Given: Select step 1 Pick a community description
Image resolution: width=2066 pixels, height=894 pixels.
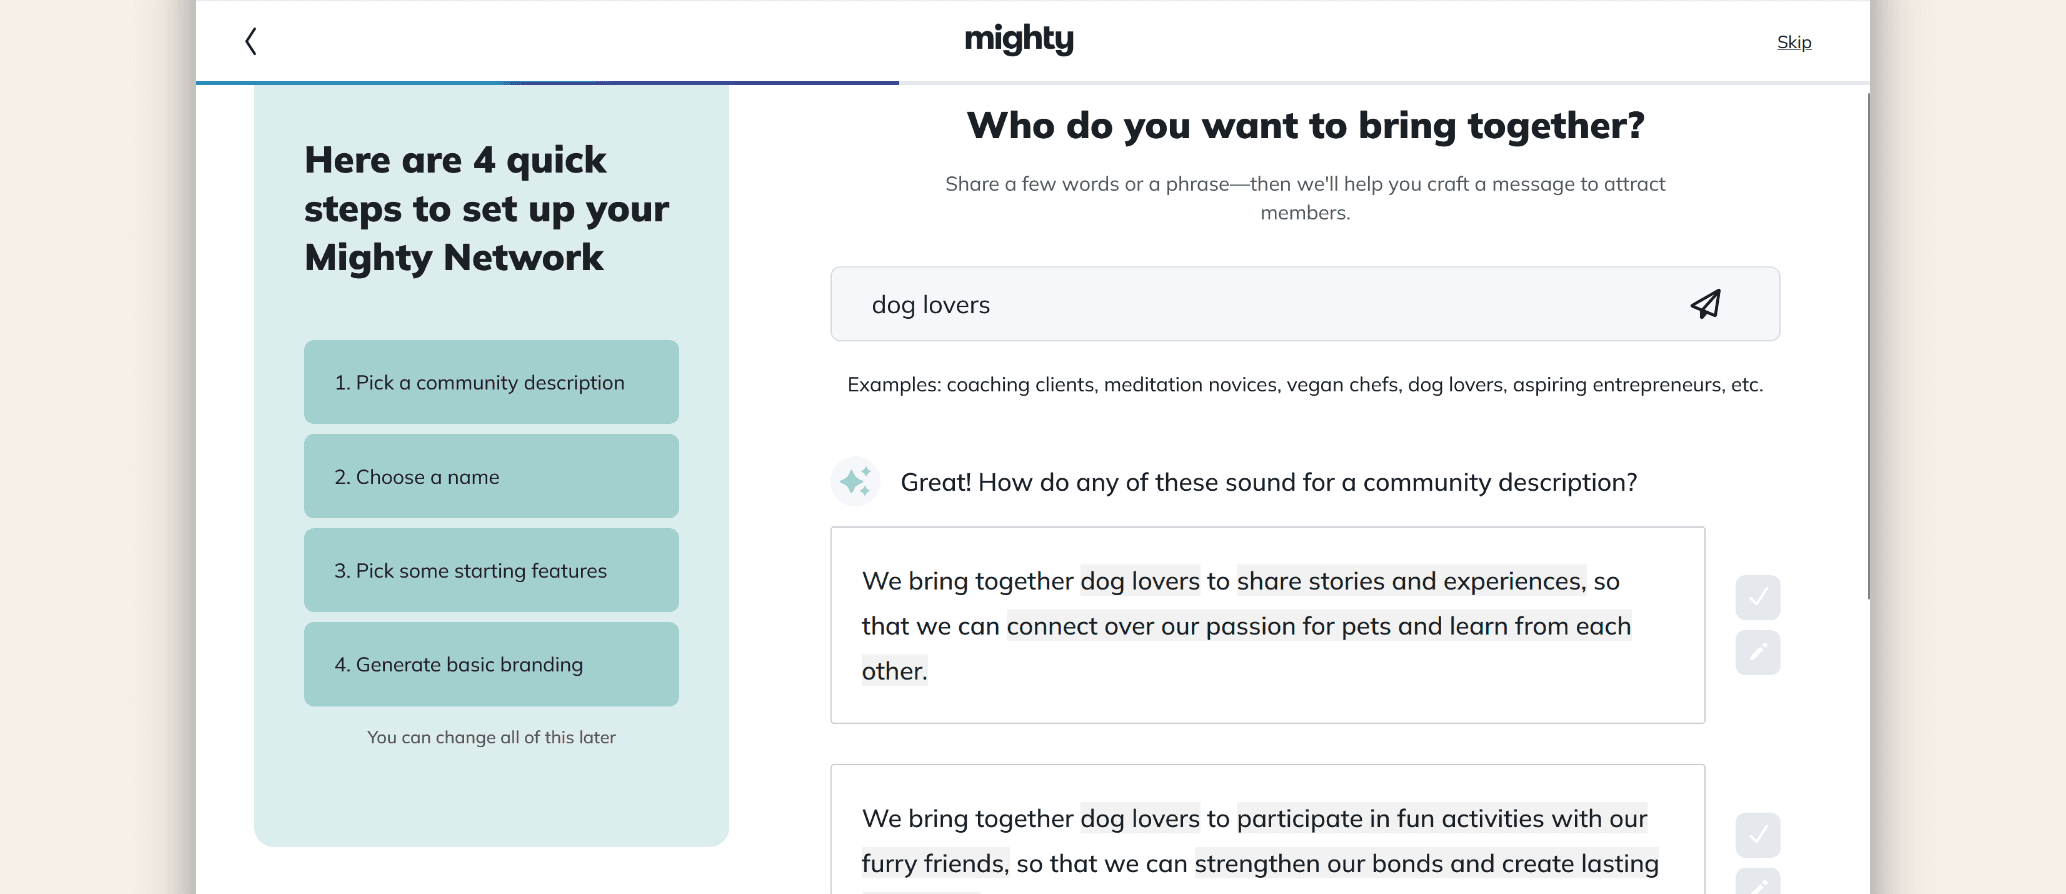Looking at the screenshot, I should coord(491,382).
